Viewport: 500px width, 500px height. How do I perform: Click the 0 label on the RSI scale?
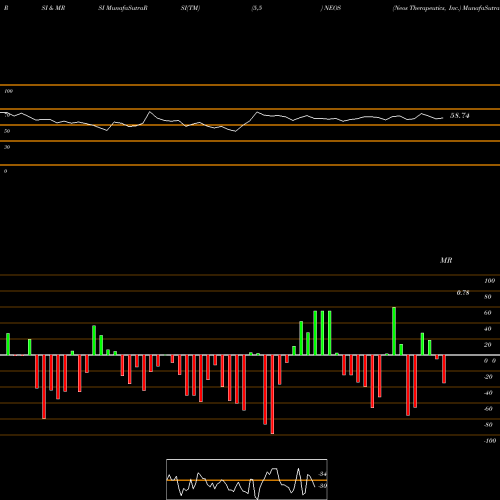tap(5, 171)
